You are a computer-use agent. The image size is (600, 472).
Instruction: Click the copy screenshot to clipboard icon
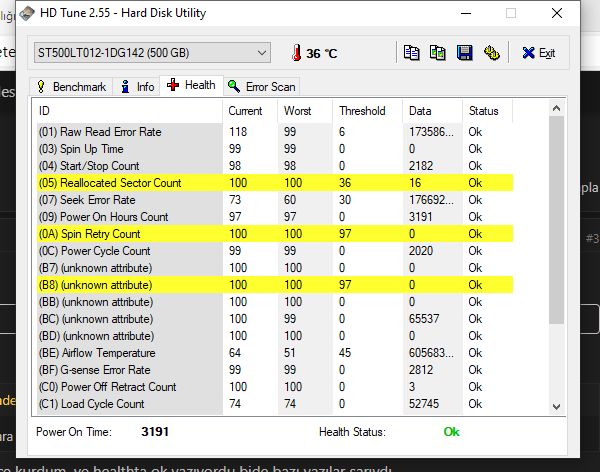coord(437,53)
